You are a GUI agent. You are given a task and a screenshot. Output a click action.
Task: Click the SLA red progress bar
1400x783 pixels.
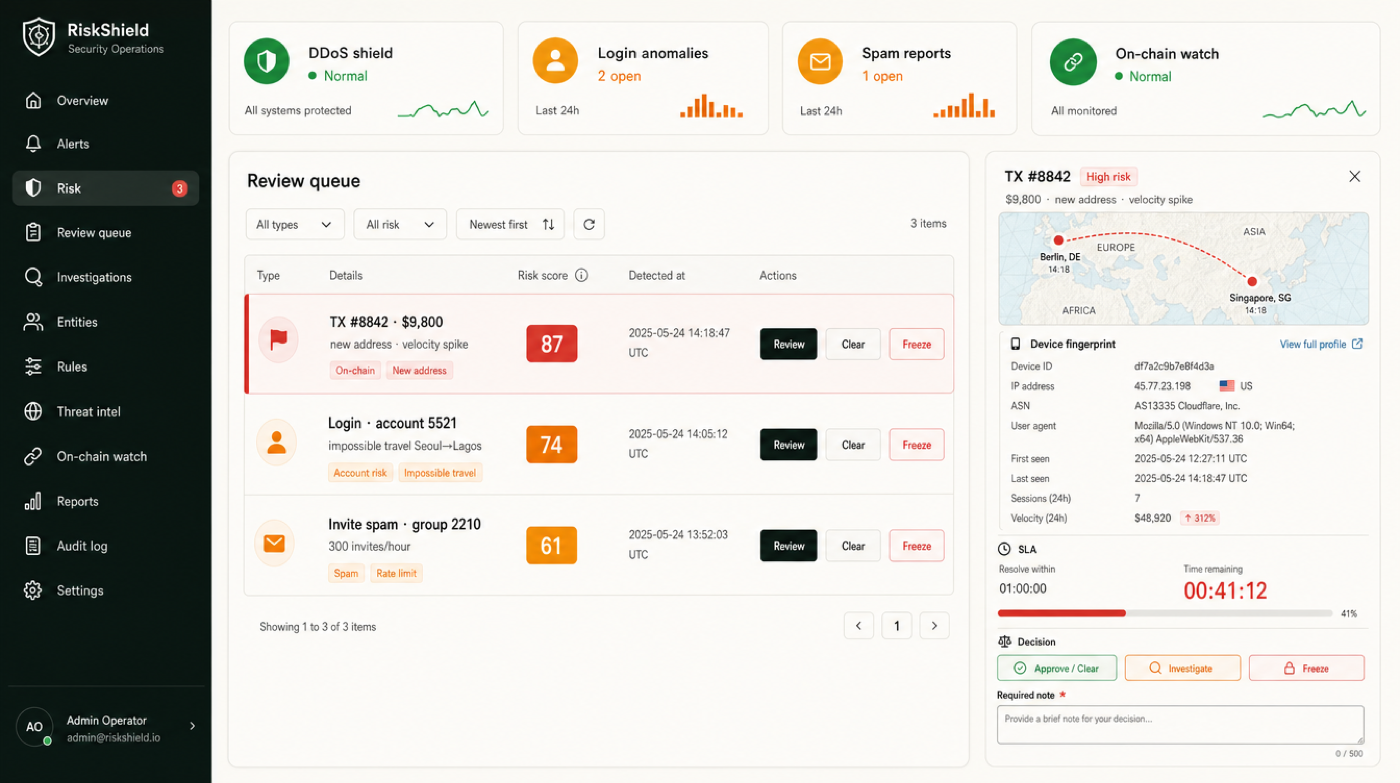(1062, 613)
